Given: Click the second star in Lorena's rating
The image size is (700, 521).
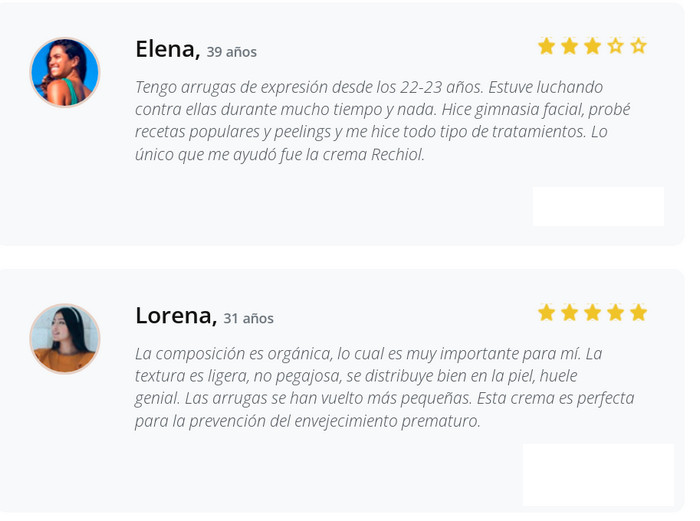Looking at the screenshot, I should click(x=569, y=313).
